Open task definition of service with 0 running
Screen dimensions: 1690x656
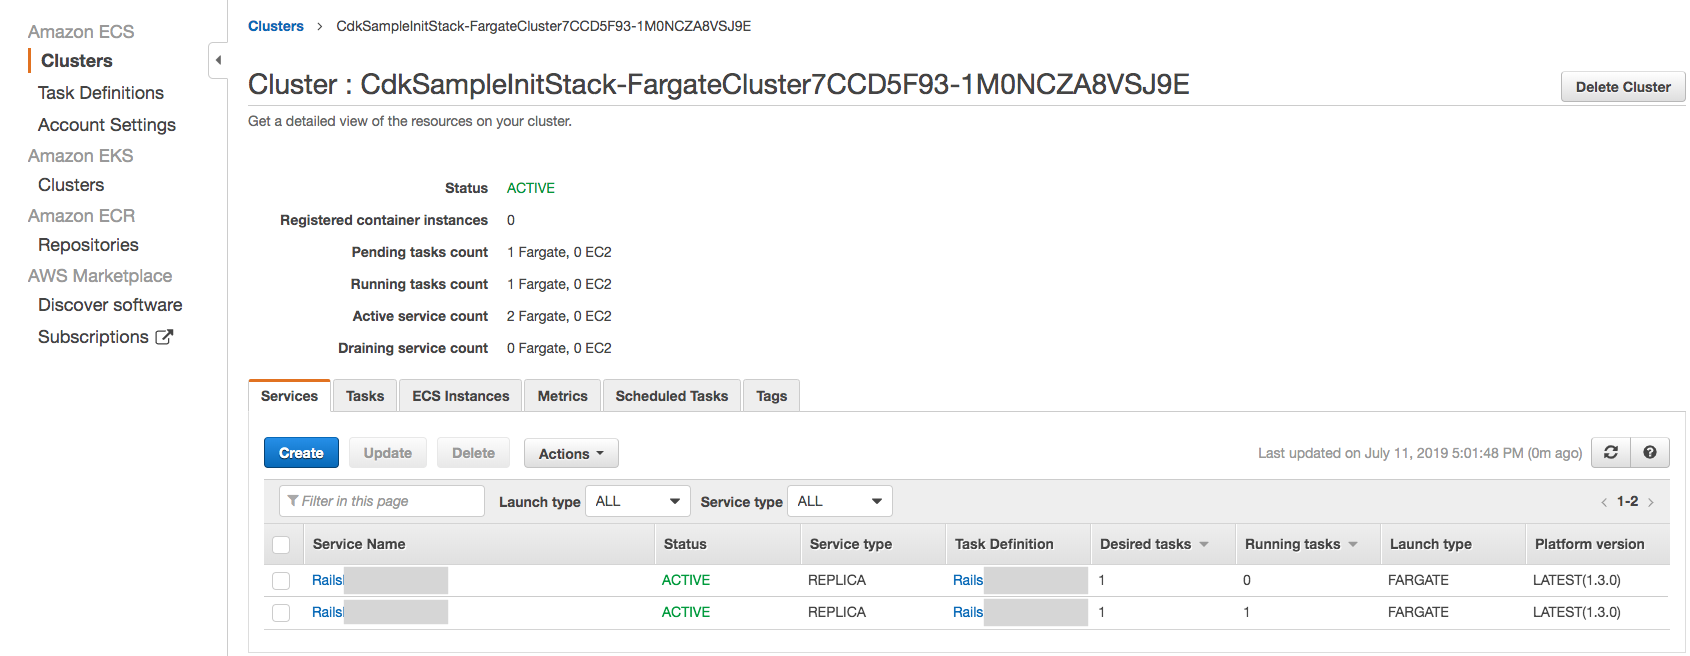(x=968, y=580)
